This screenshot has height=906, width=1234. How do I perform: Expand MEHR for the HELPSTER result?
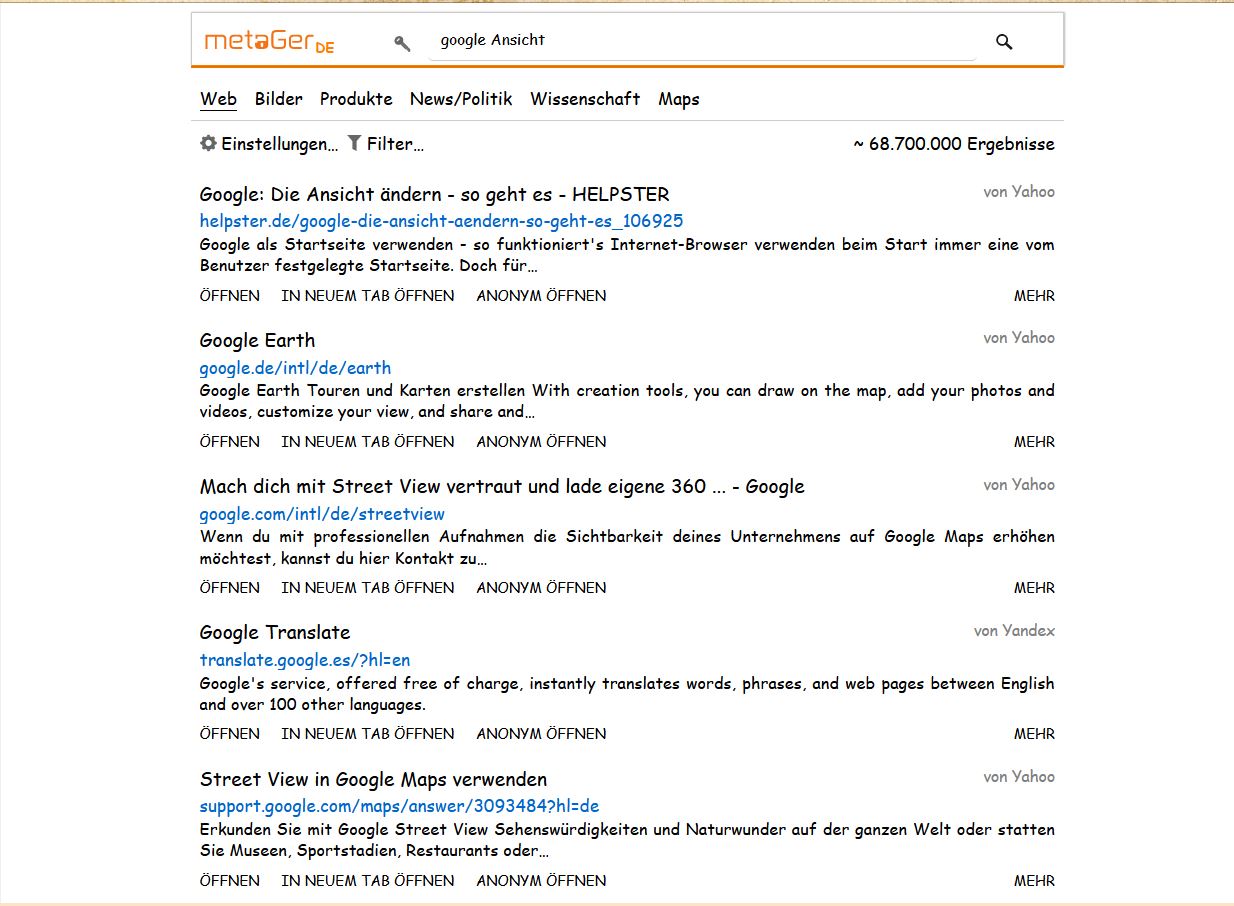click(x=1034, y=295)
